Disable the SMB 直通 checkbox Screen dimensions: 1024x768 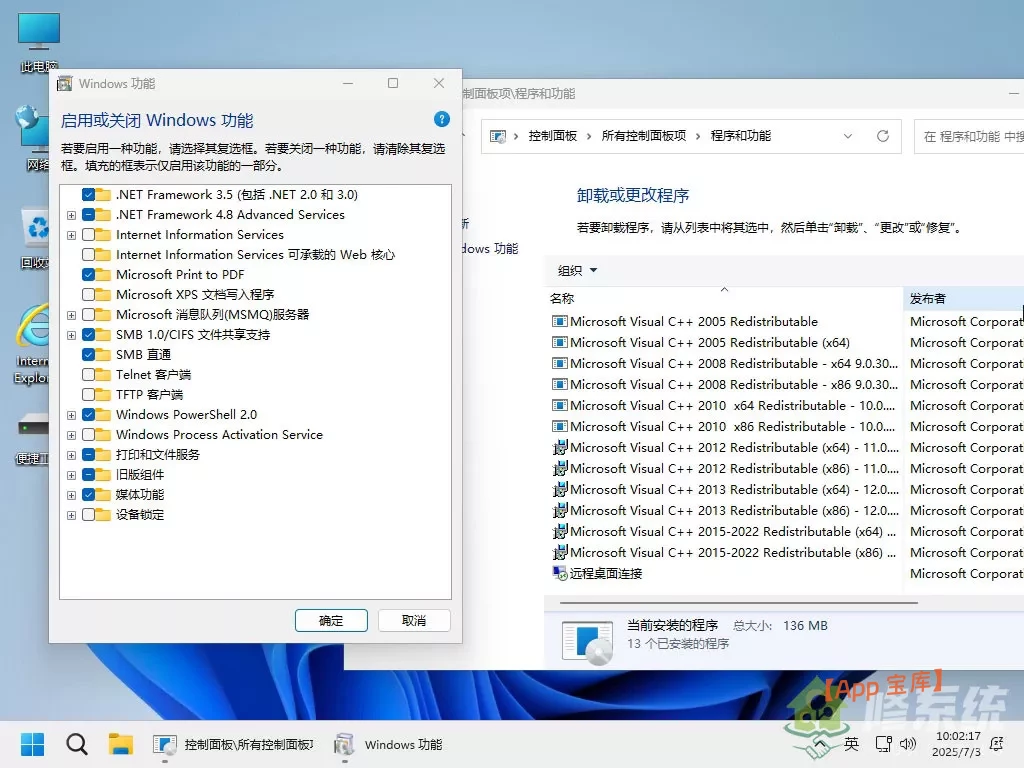click(90, 354)
